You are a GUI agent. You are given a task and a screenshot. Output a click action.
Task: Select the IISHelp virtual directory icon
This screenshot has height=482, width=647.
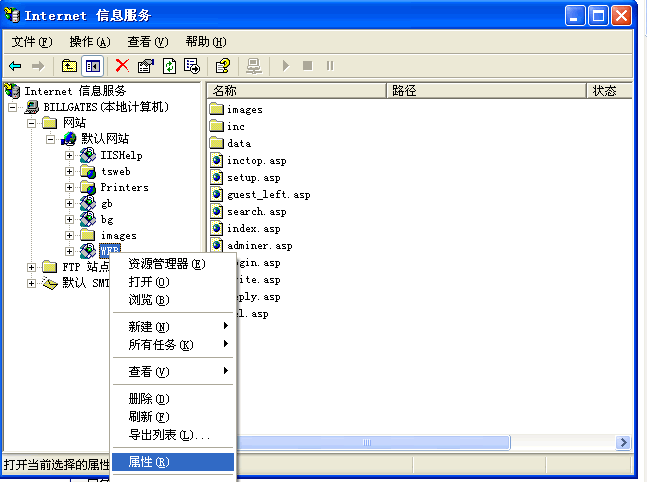pyautogui.click(x=88, y=155)
